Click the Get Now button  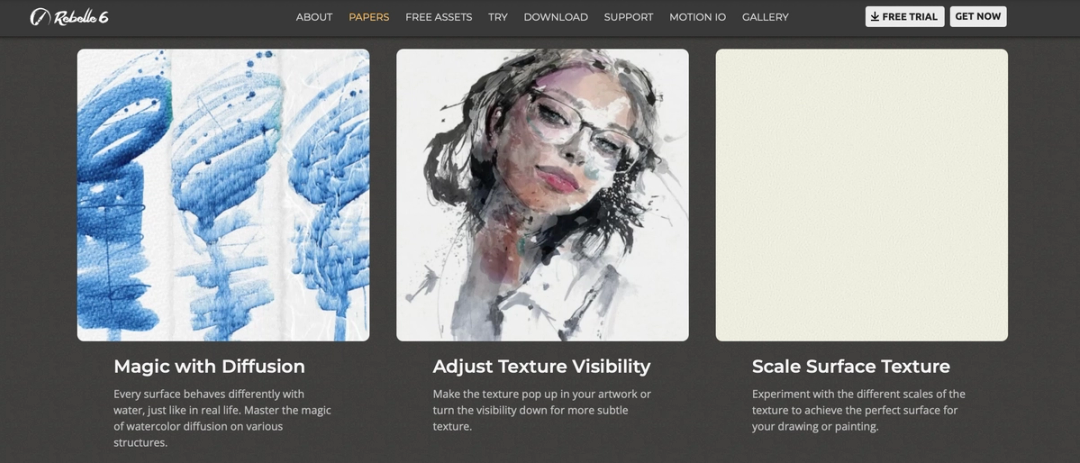pos(978,17)
